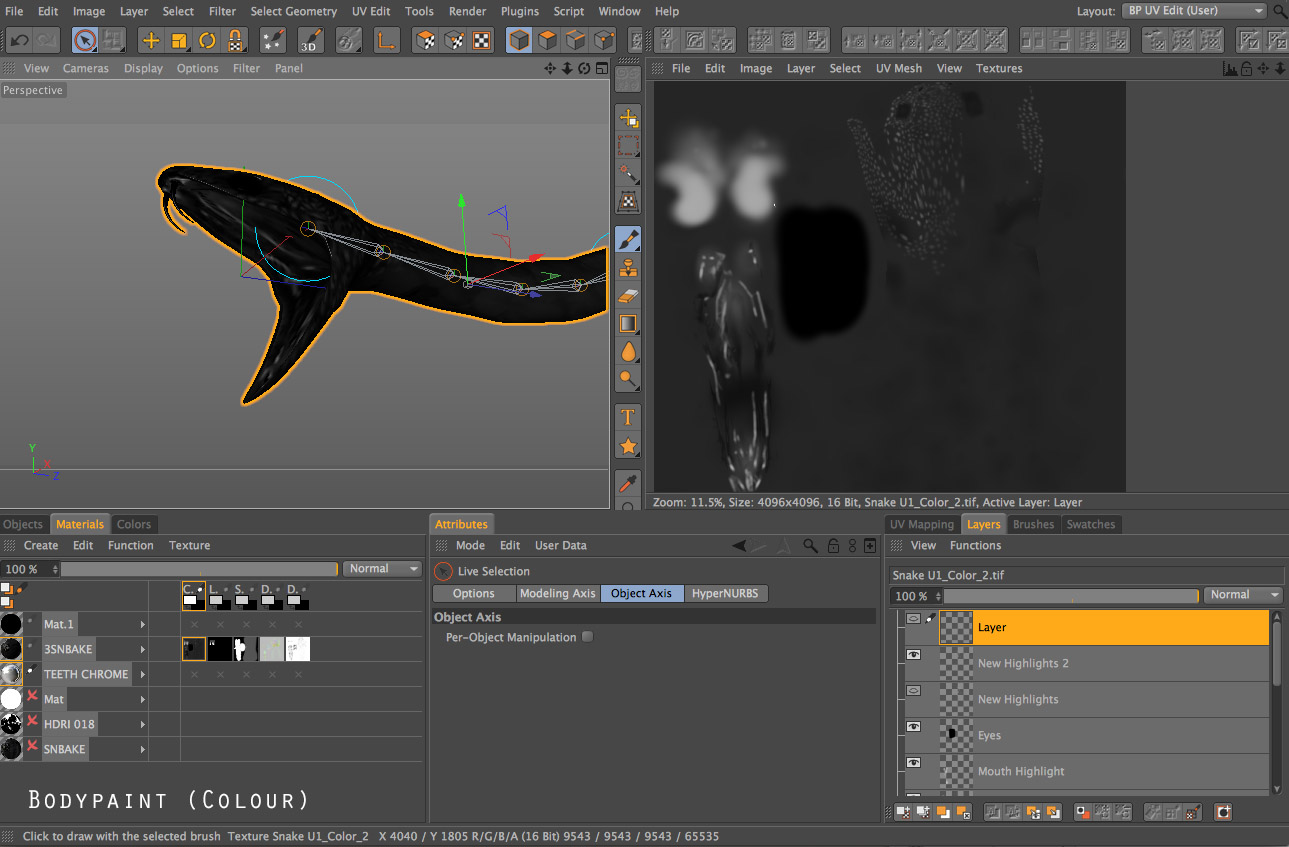Click the Modeling Axis button

[557, 593]
